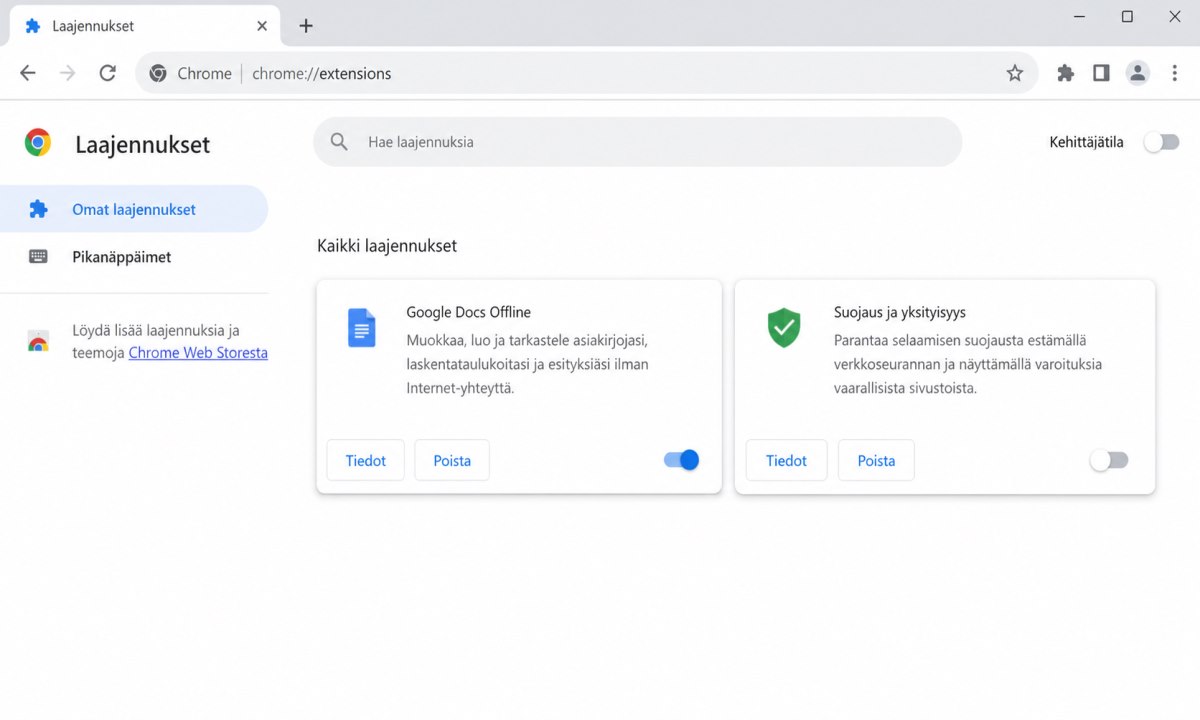Click the Google Docs Offline document icon

click(361, 328)
